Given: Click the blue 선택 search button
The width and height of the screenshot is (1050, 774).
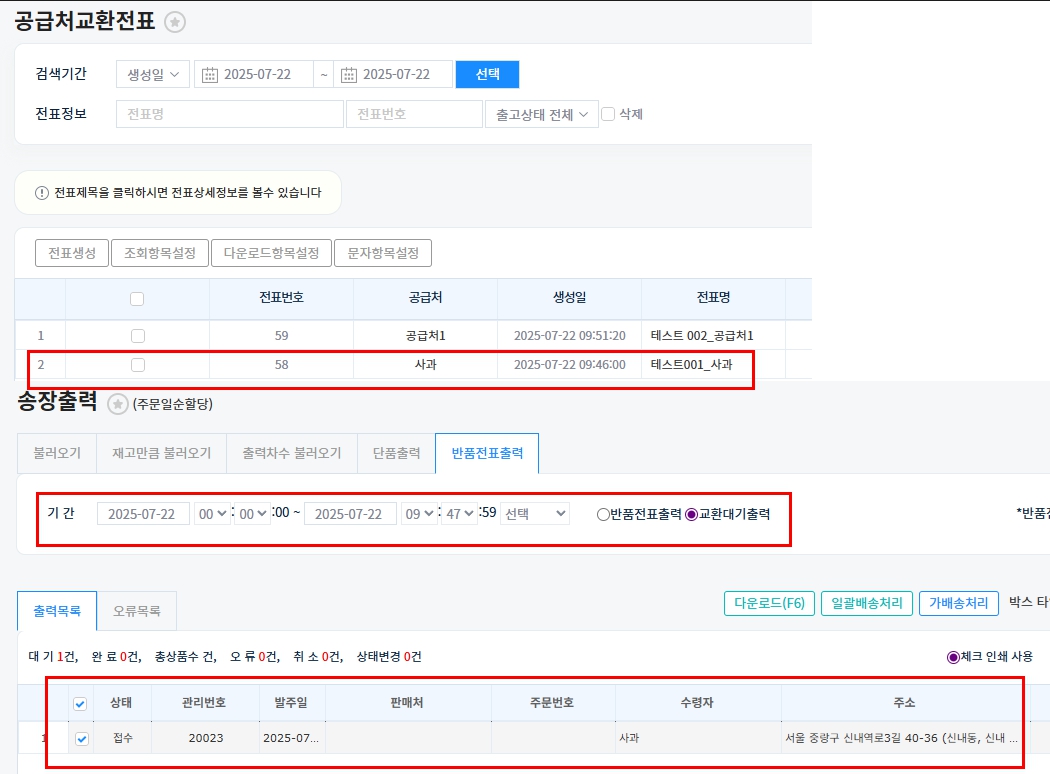Looking at the screenshot, I should point(487,75).
